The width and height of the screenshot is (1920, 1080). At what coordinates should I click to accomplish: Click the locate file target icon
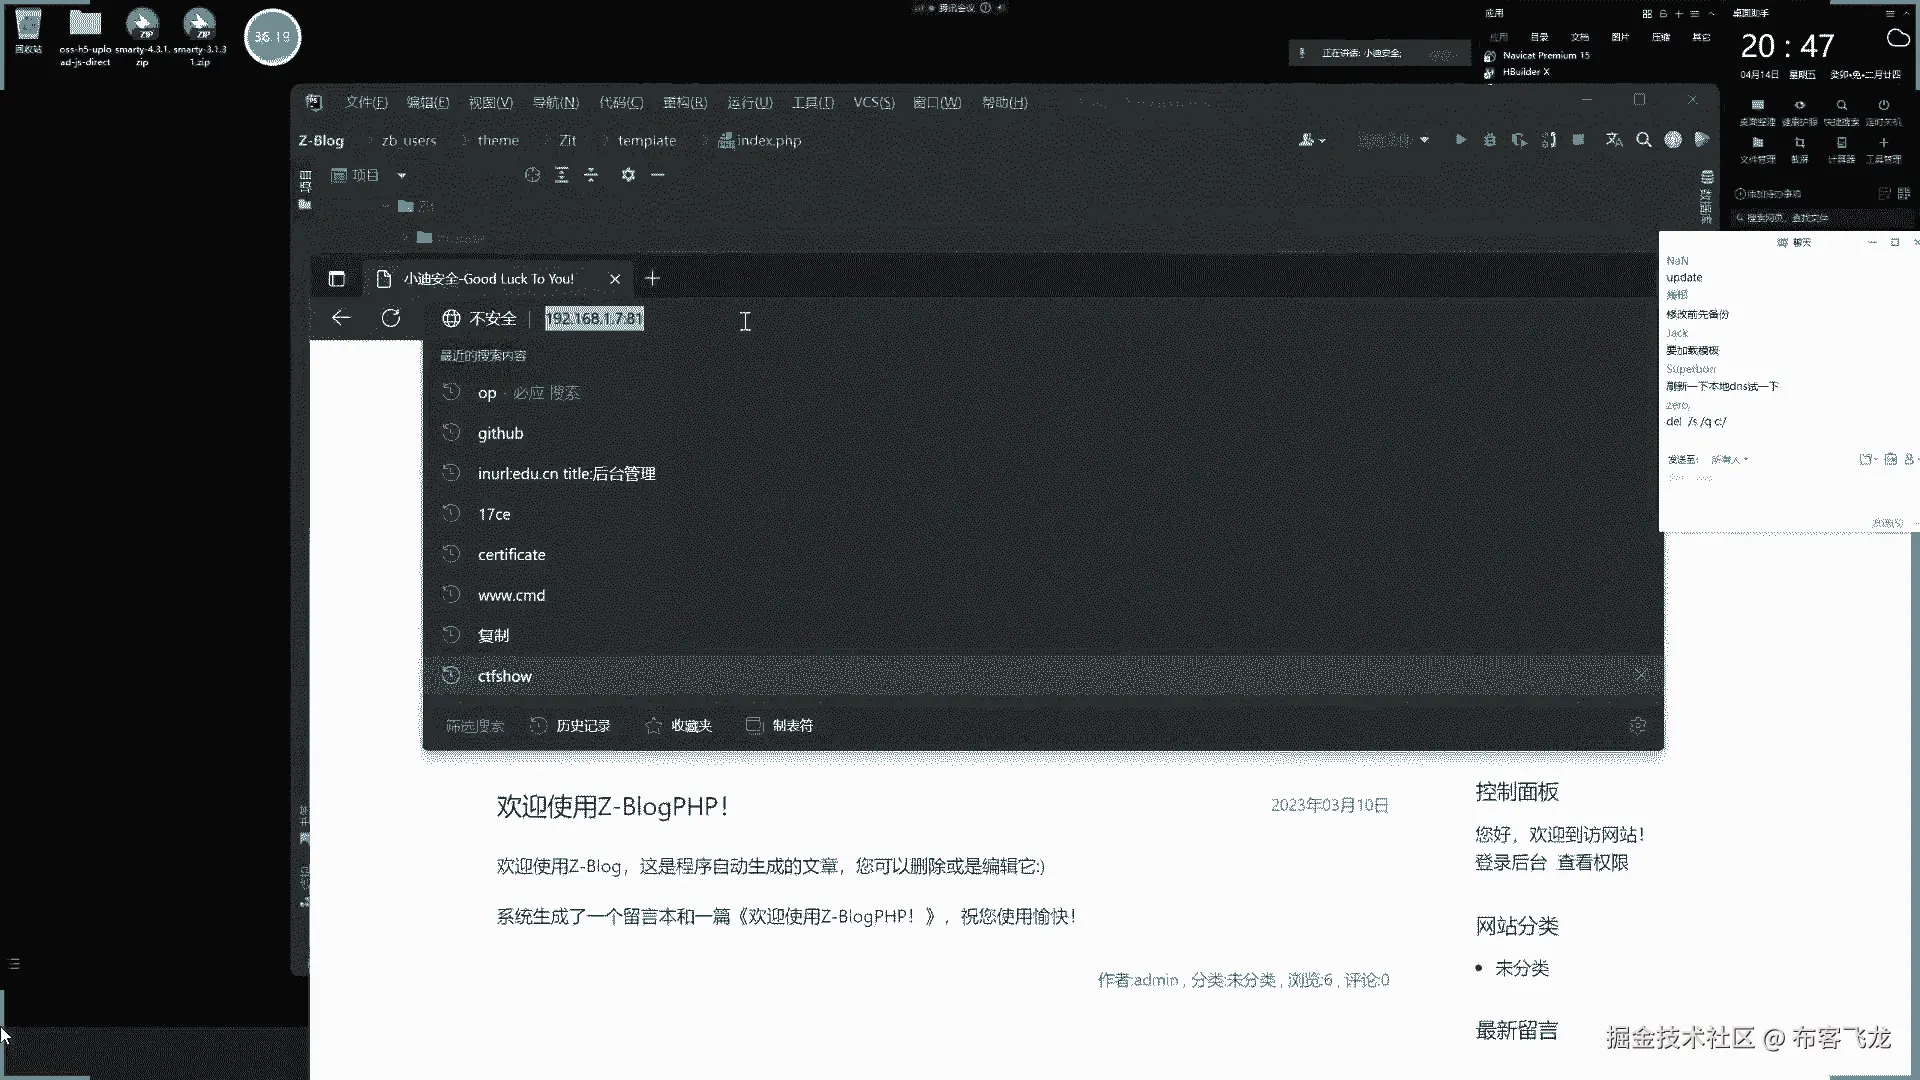(x=532, y=175)
